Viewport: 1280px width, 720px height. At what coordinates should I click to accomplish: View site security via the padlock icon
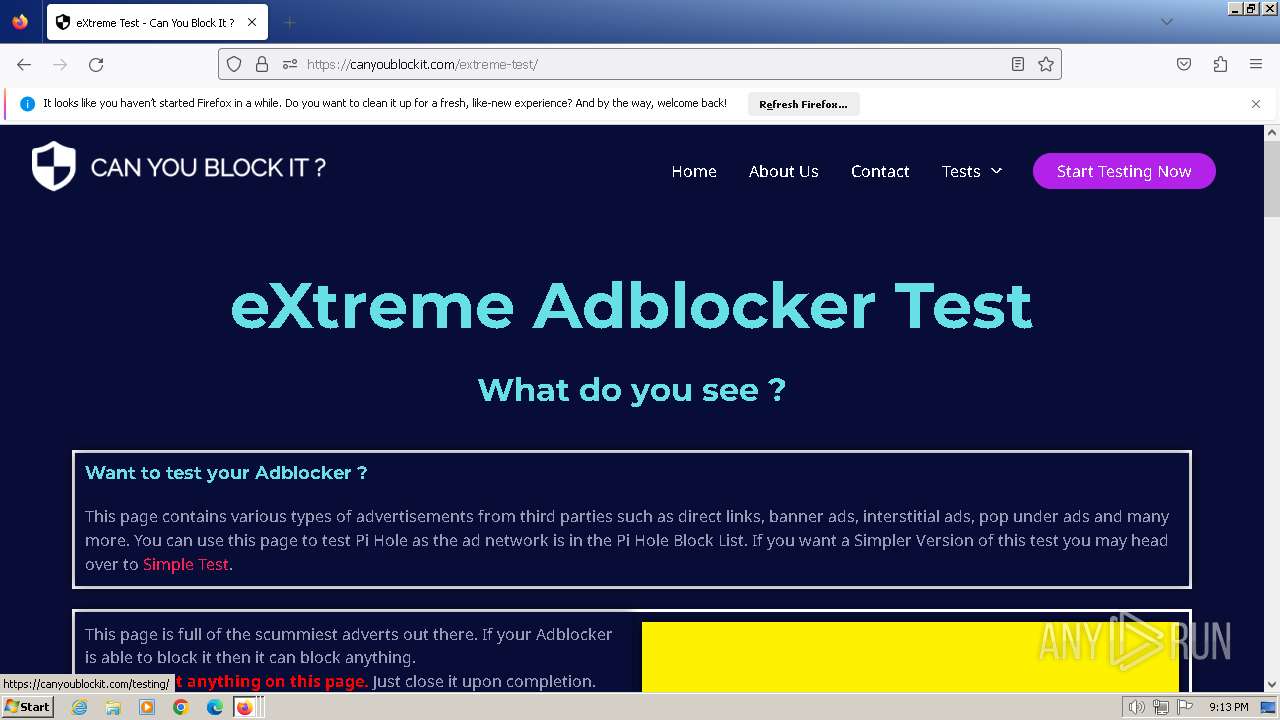(x=262, y=64)
